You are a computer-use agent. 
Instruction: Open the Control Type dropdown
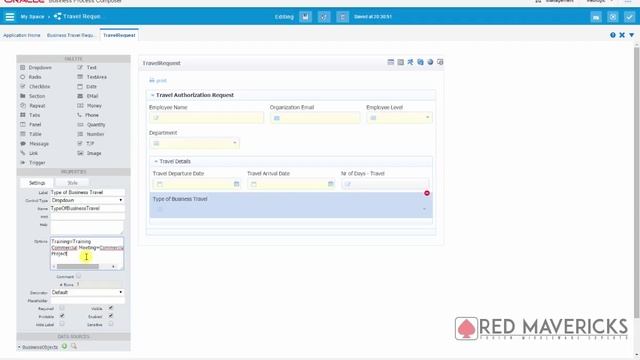click(87, 200)
